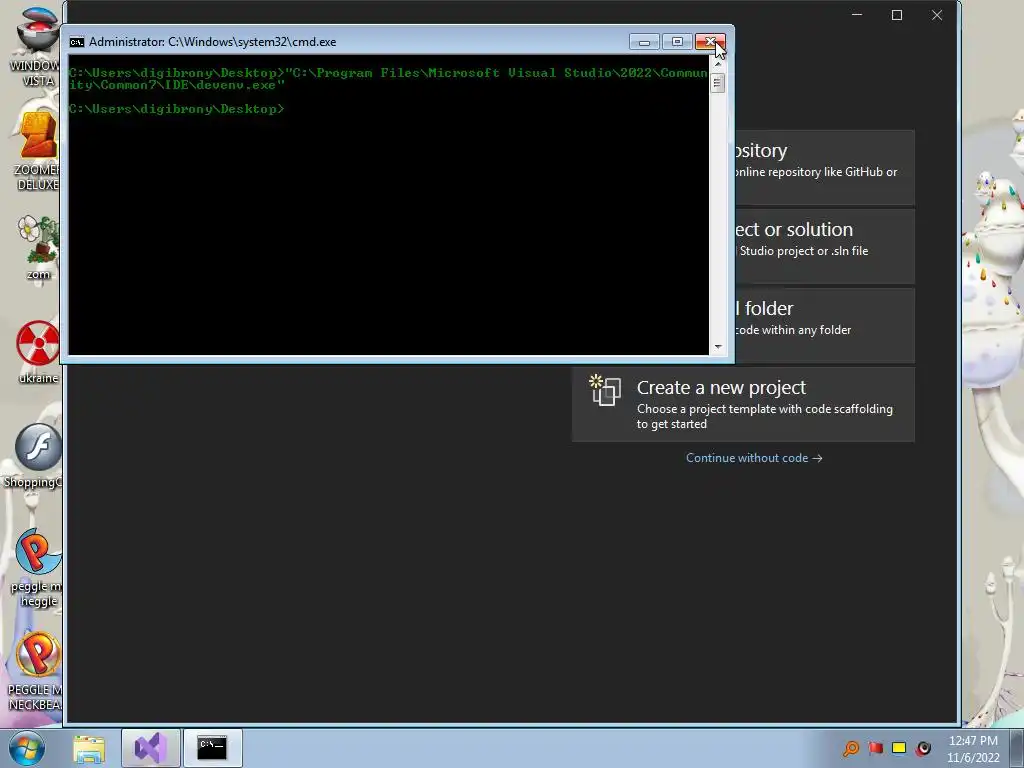Viewport: 1024px width, 768px height.
Task: Click the cmd vertical scrollbar thumb
Action: 718,84
